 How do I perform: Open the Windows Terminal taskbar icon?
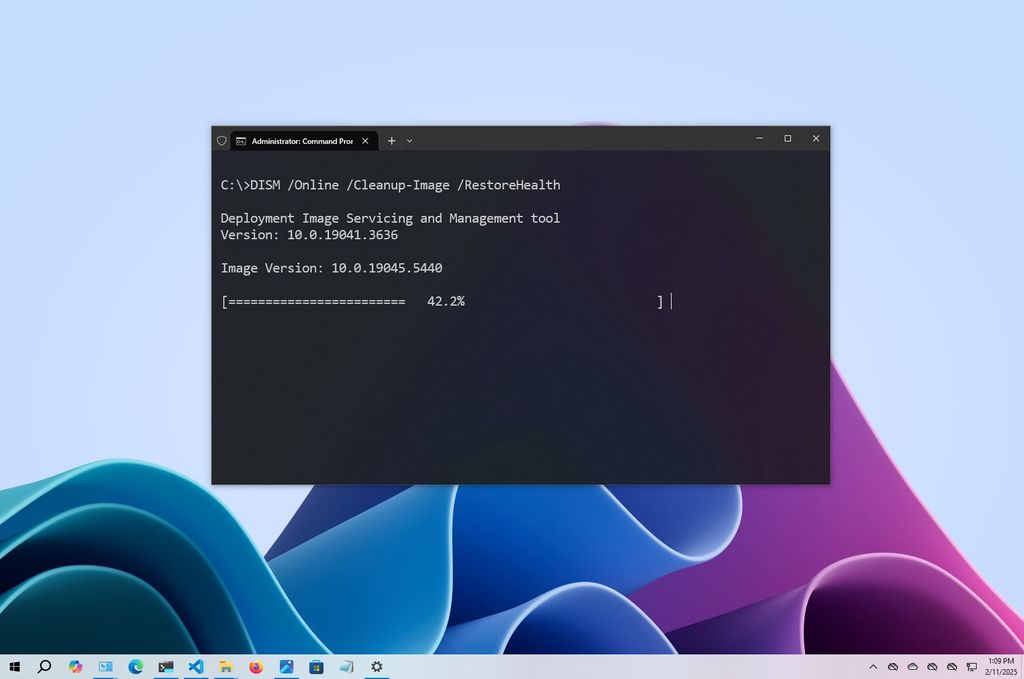pos(165,667)
